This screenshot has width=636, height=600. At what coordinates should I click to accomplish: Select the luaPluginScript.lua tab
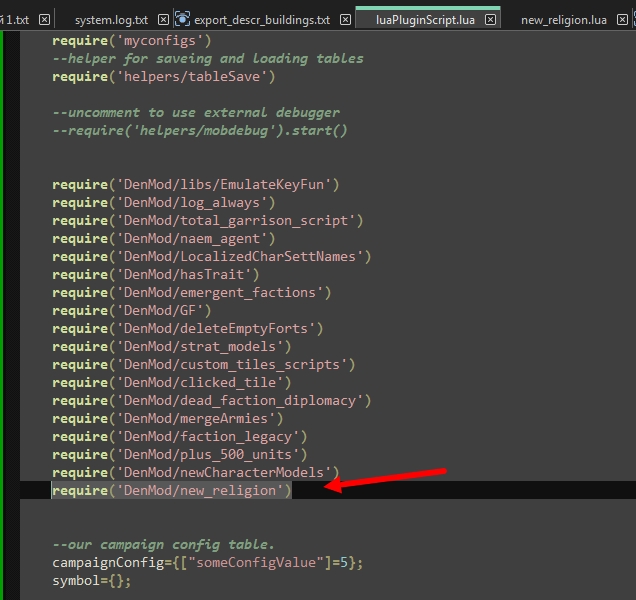(x=425, y=20)
